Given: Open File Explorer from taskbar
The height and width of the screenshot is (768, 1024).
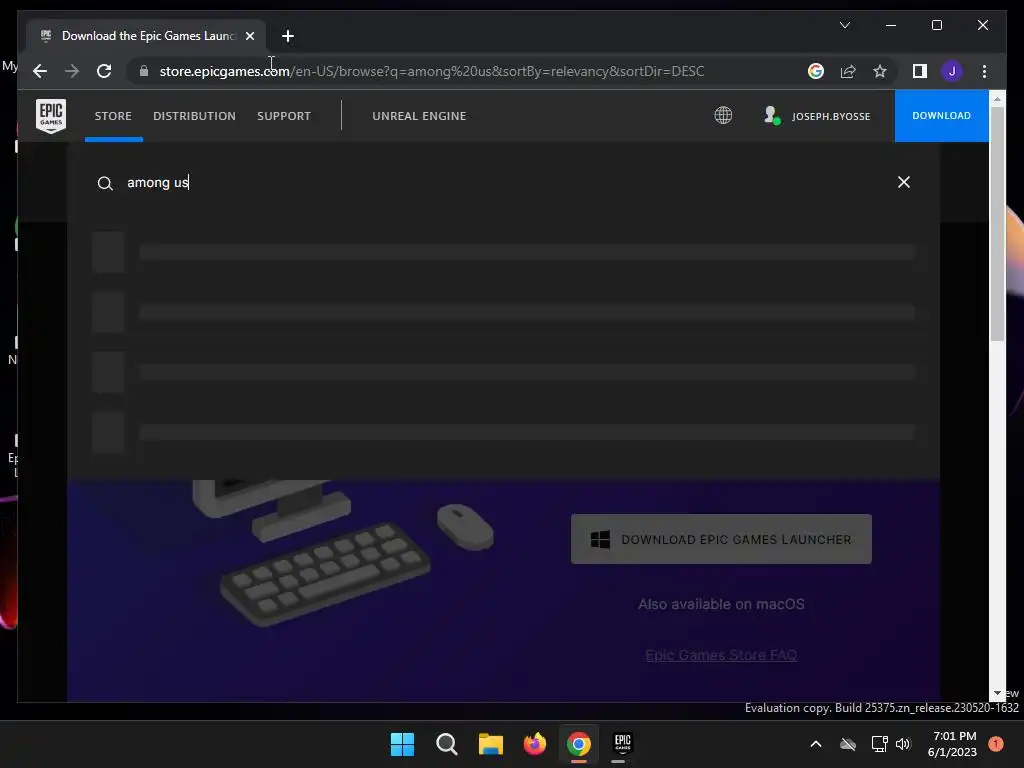Looking at the screenshot, I should tap(490, 744).
